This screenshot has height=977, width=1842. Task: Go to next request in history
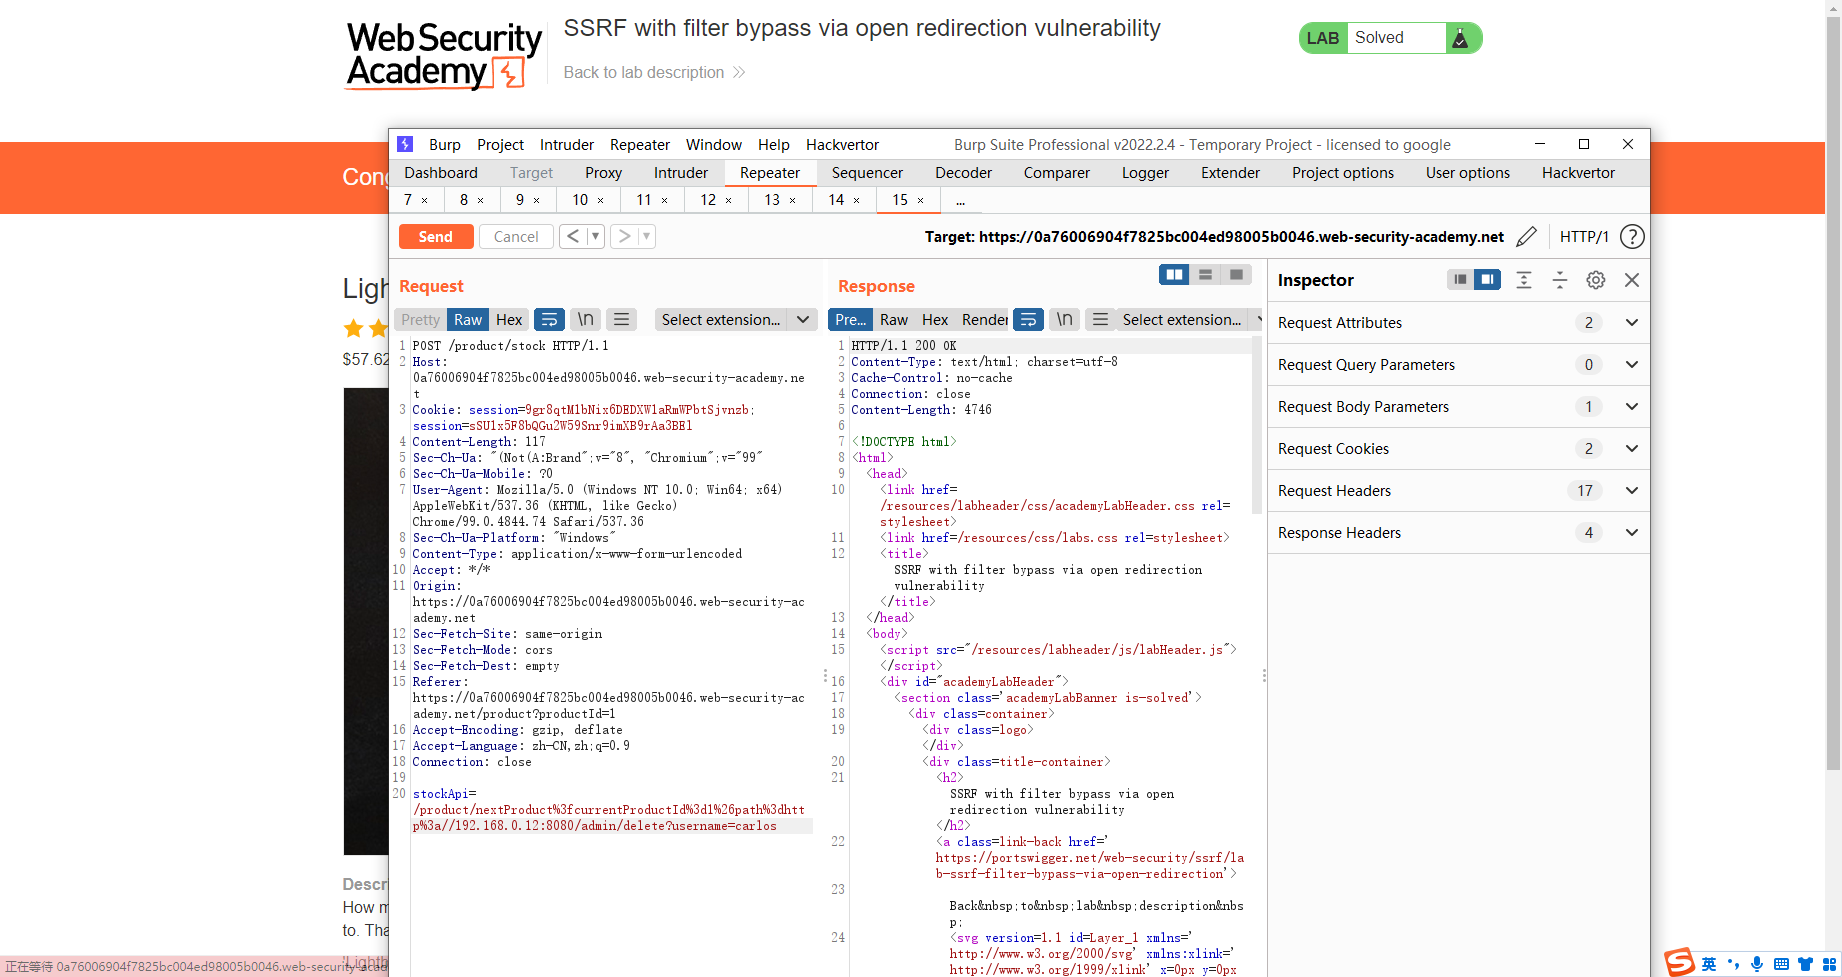[624, 237]
